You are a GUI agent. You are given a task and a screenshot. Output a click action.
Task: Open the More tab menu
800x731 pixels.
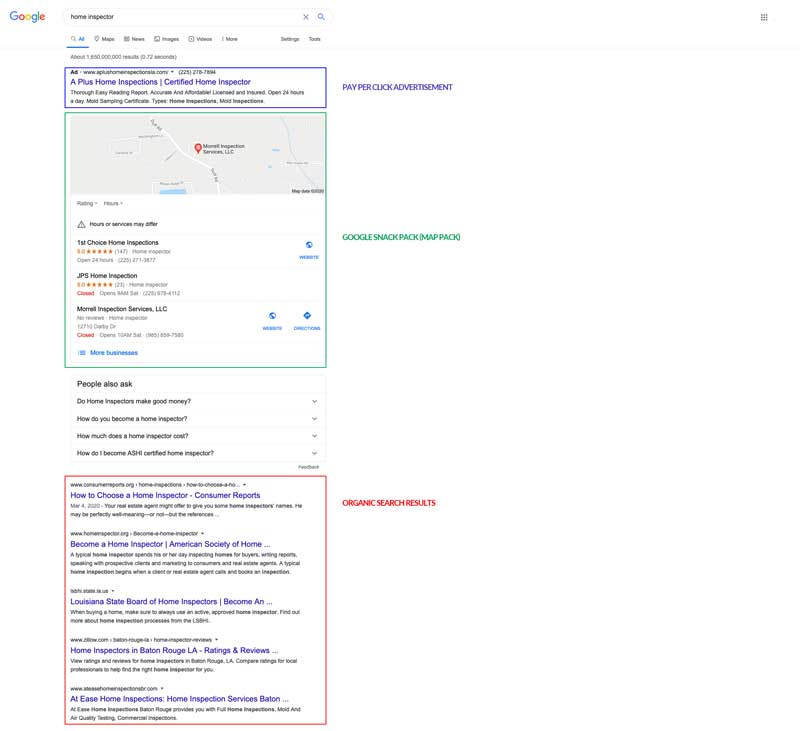(230, 39)
